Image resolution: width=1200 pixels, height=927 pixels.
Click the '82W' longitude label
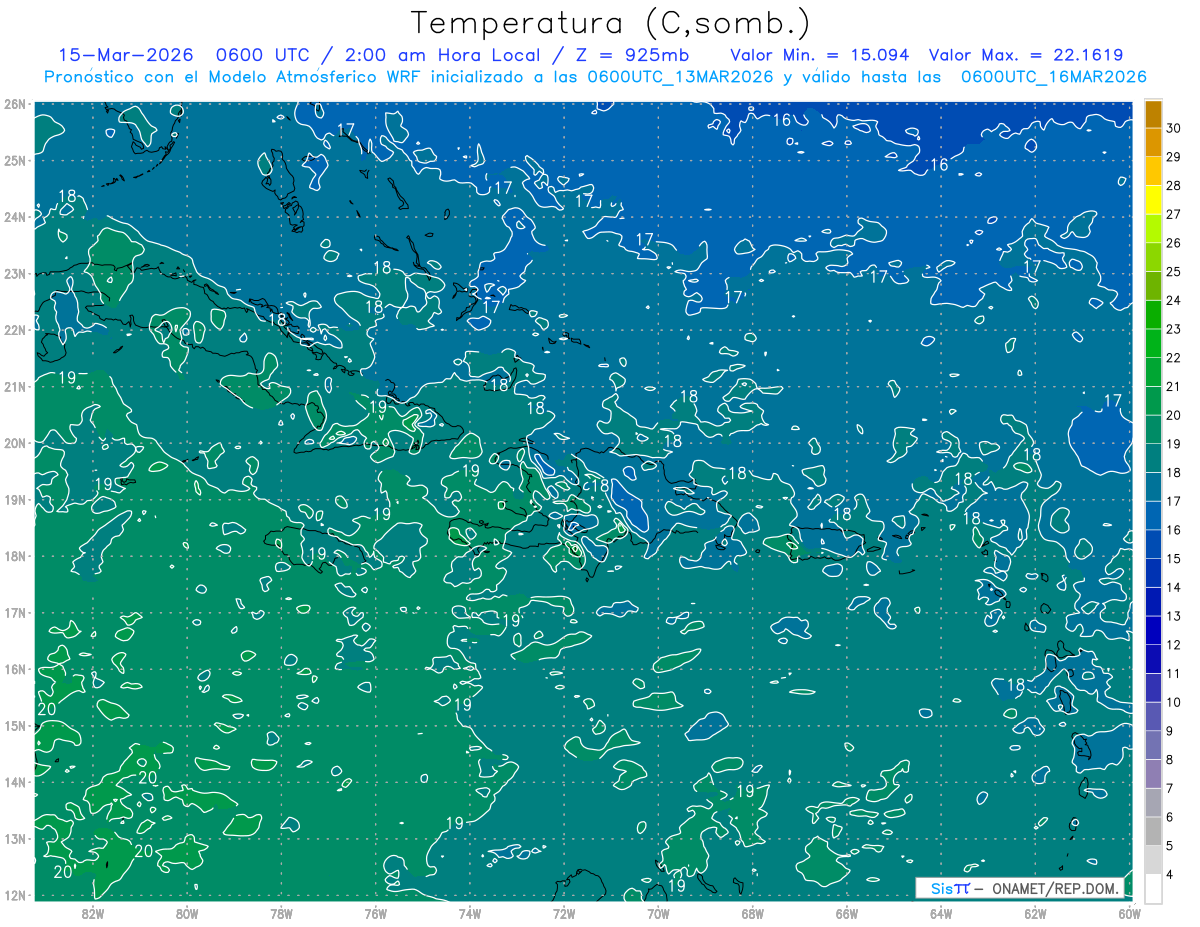93,913
